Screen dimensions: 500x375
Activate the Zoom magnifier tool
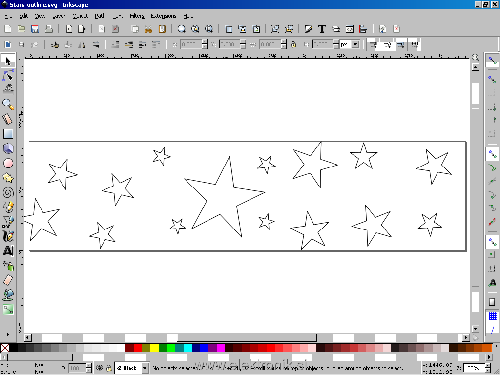pos(8,105)
